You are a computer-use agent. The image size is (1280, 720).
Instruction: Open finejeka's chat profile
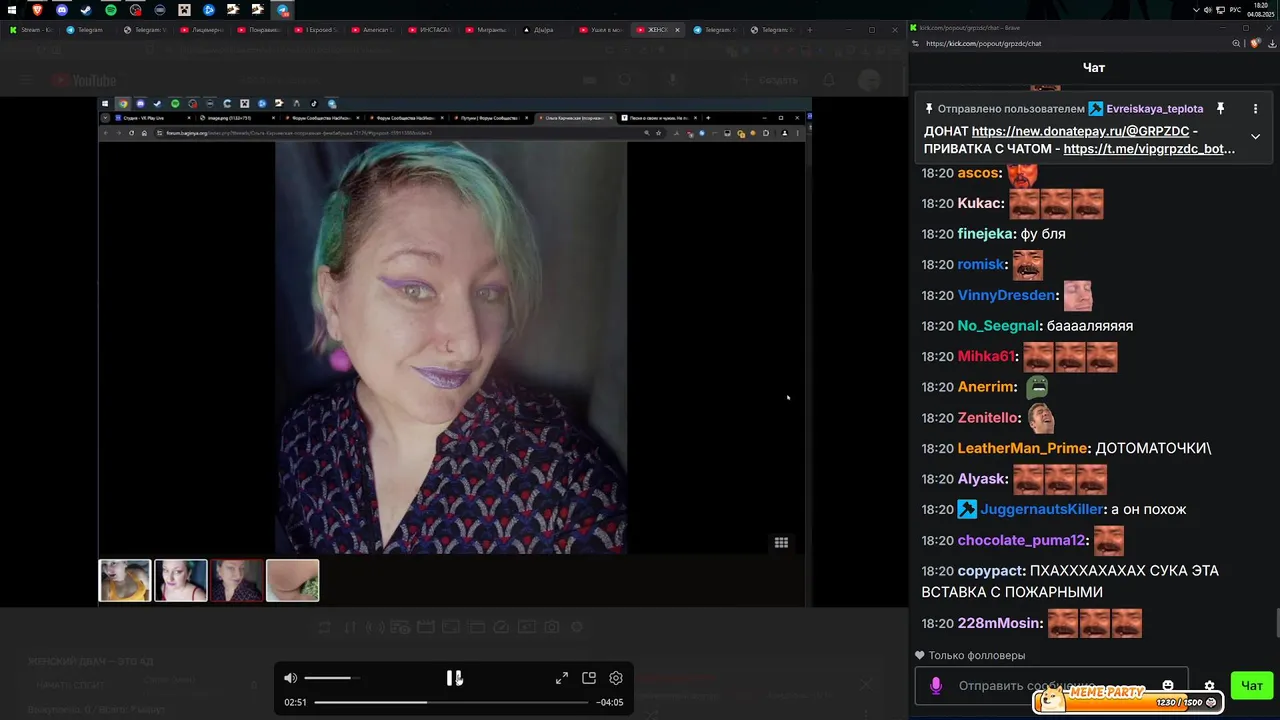[x=985, y=234]
